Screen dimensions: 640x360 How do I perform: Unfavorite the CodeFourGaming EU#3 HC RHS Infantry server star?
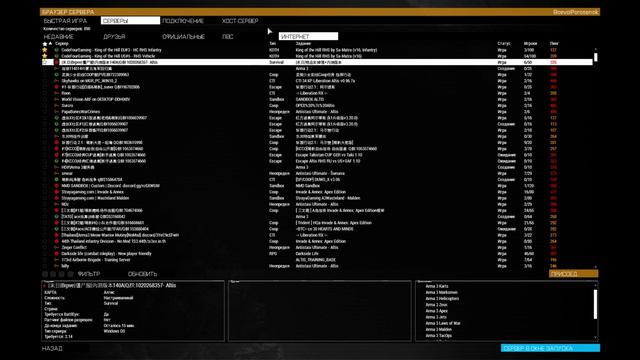point(45,50)
